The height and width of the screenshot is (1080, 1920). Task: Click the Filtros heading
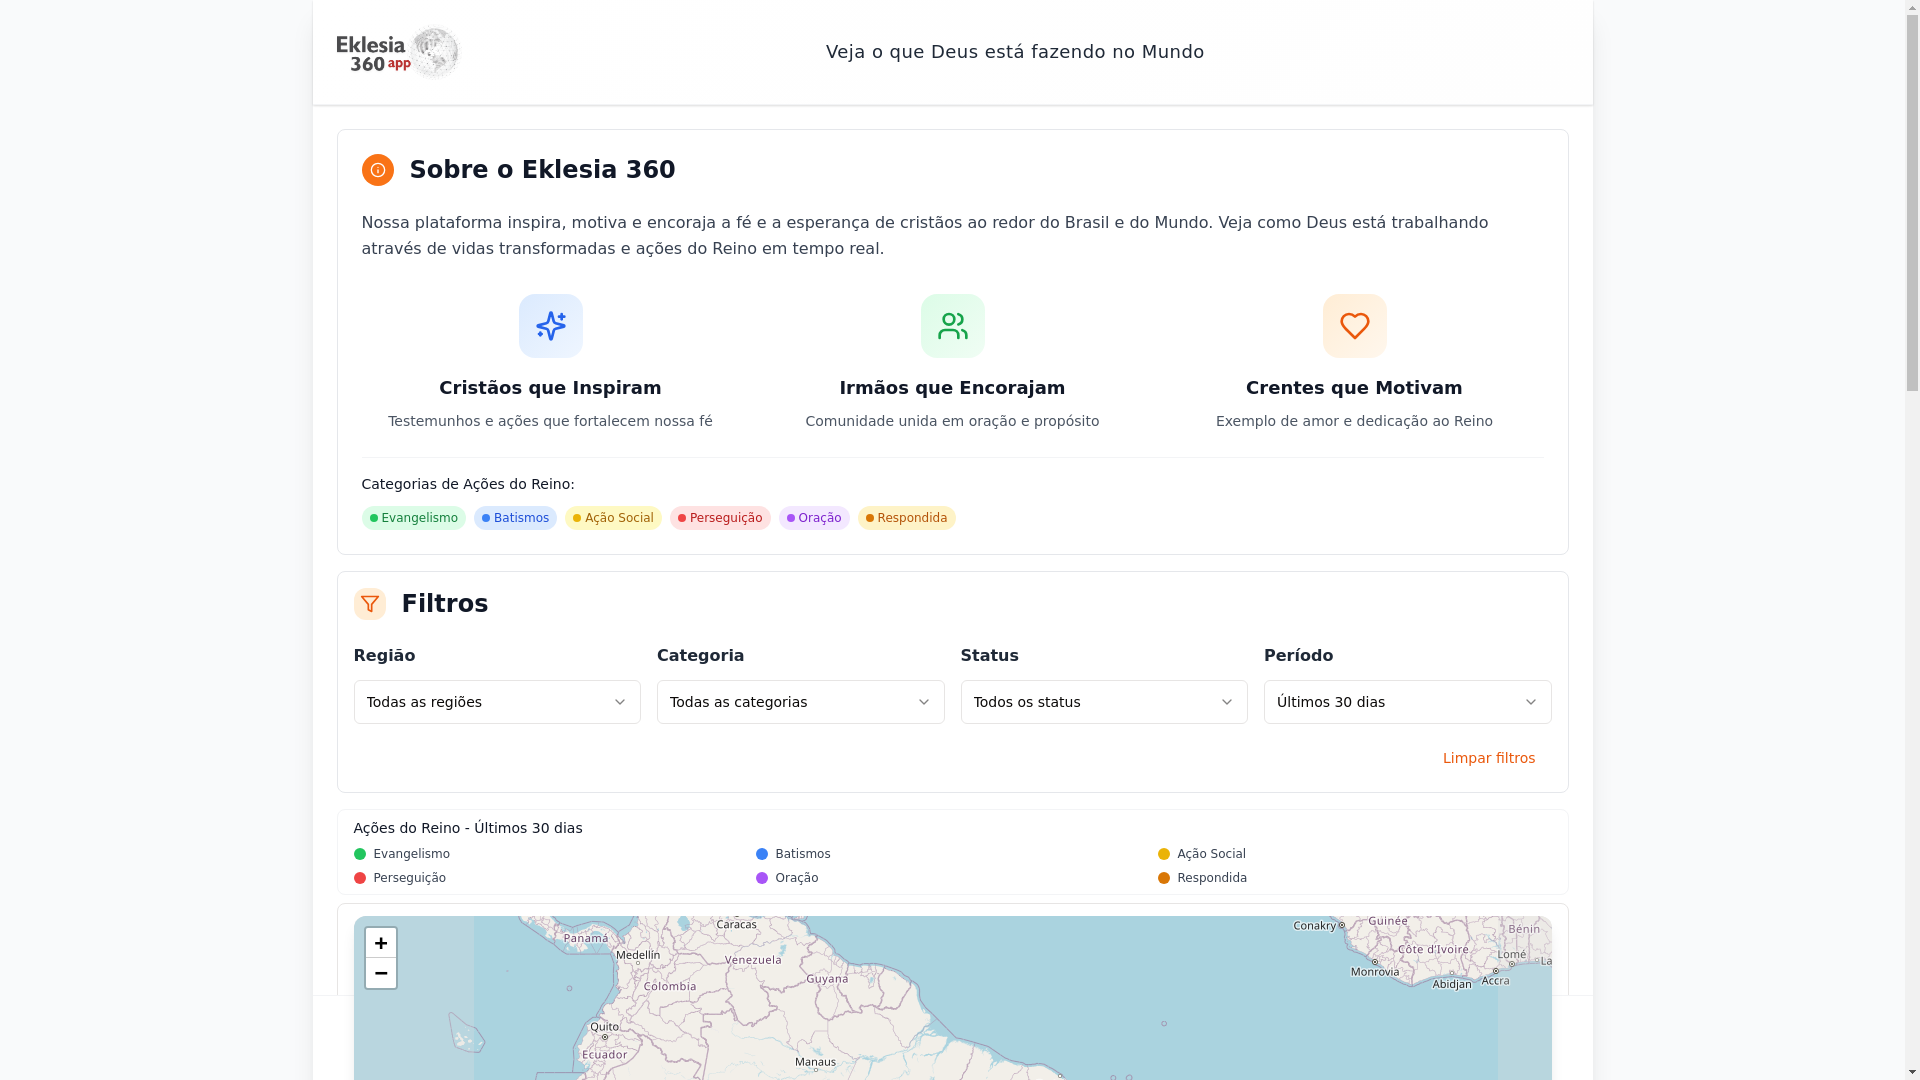(445, 604)
